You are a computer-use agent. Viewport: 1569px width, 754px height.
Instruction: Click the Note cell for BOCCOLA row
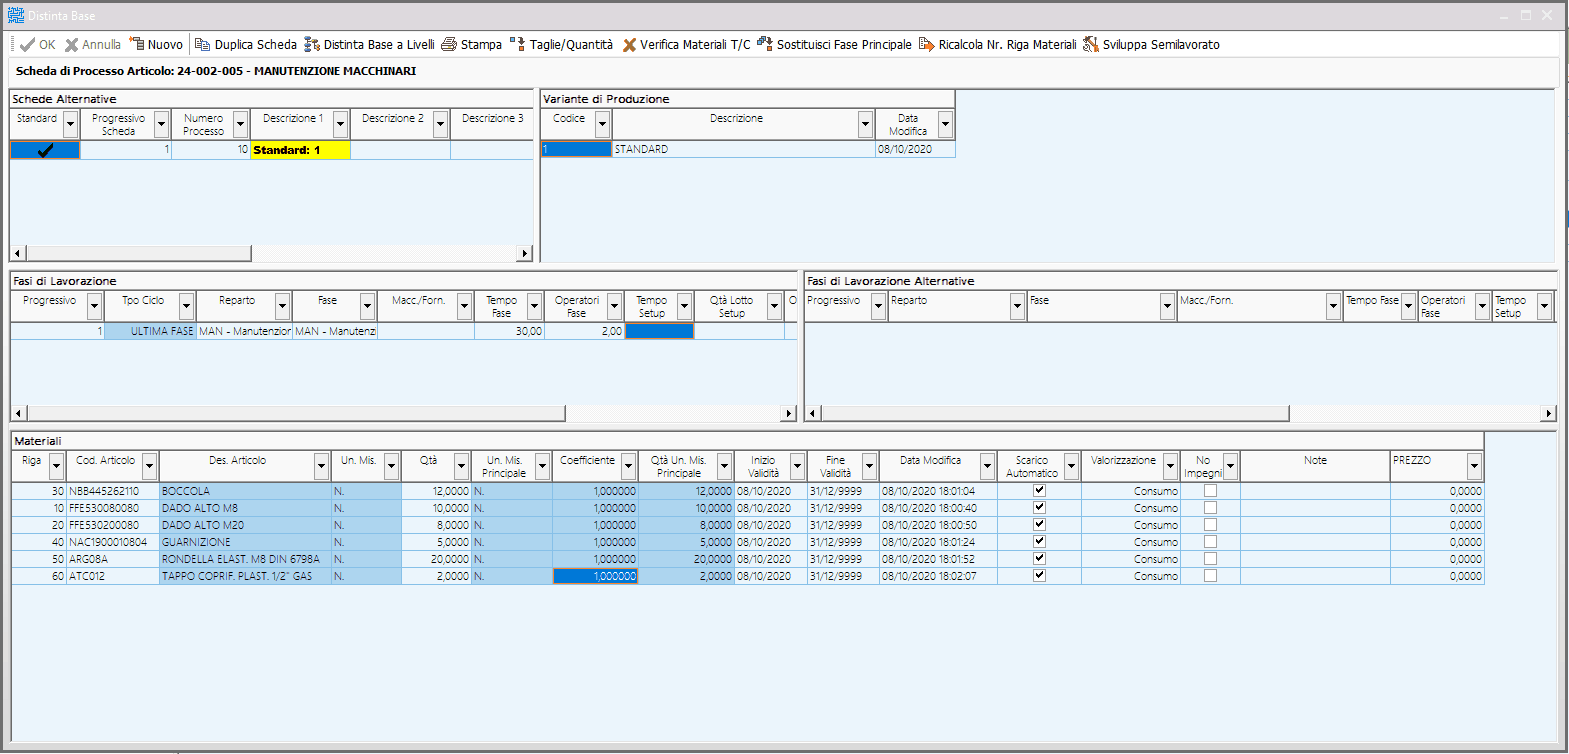click(x=1315, y=491)
